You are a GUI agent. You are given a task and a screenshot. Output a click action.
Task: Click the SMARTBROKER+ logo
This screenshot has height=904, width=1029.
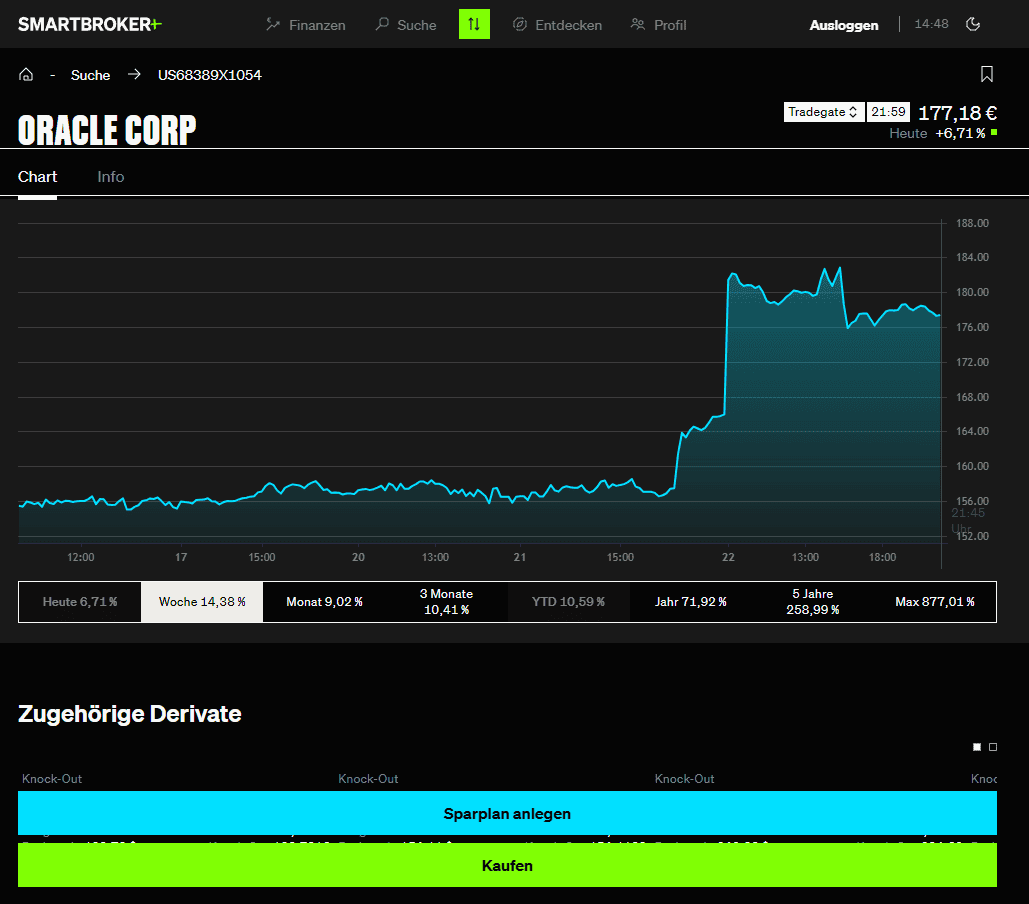pos(89,24)
